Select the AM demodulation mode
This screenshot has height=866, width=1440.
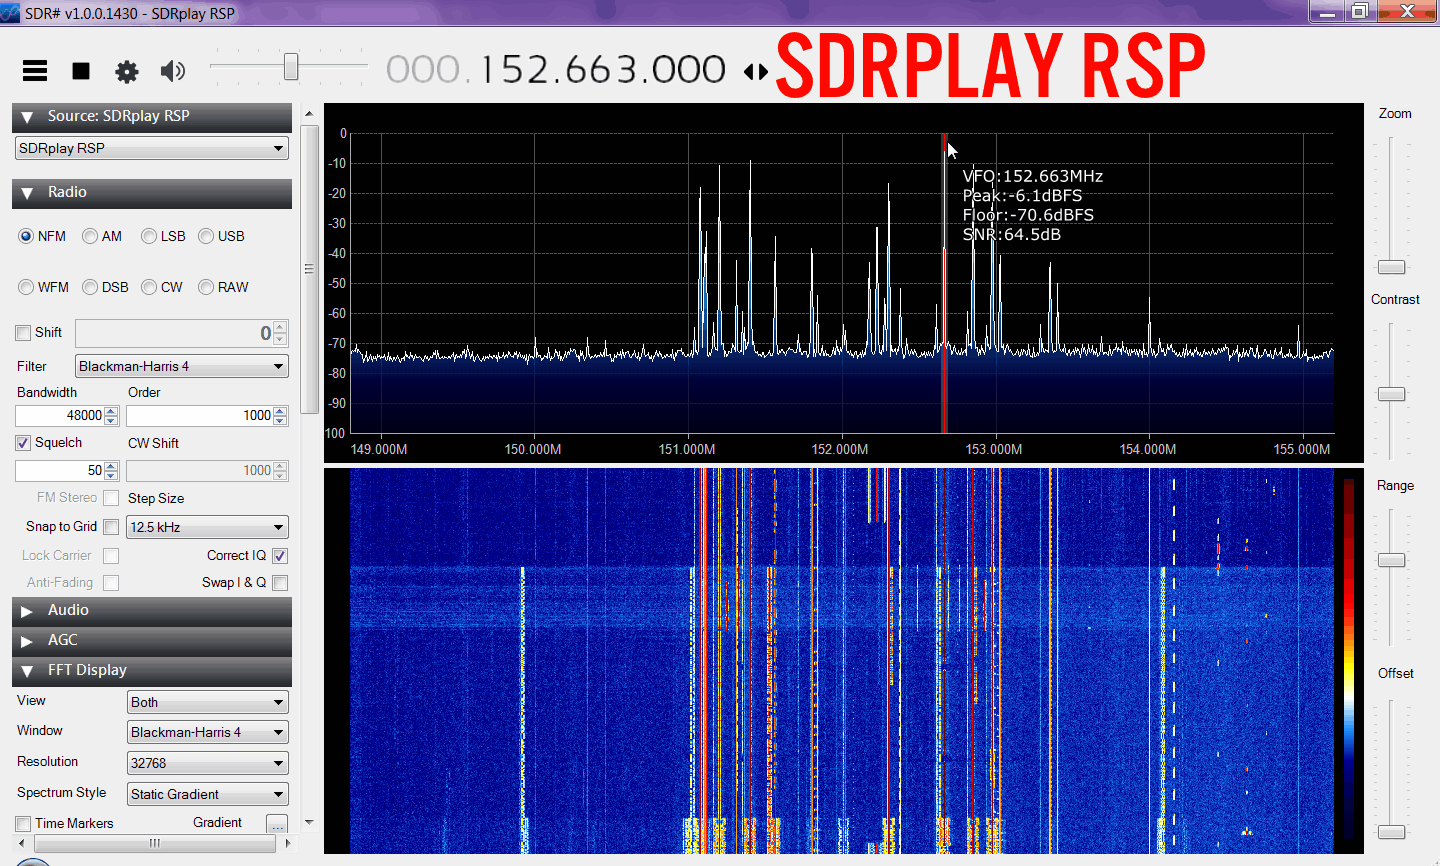pyautogui.click(x=90, y=236)
